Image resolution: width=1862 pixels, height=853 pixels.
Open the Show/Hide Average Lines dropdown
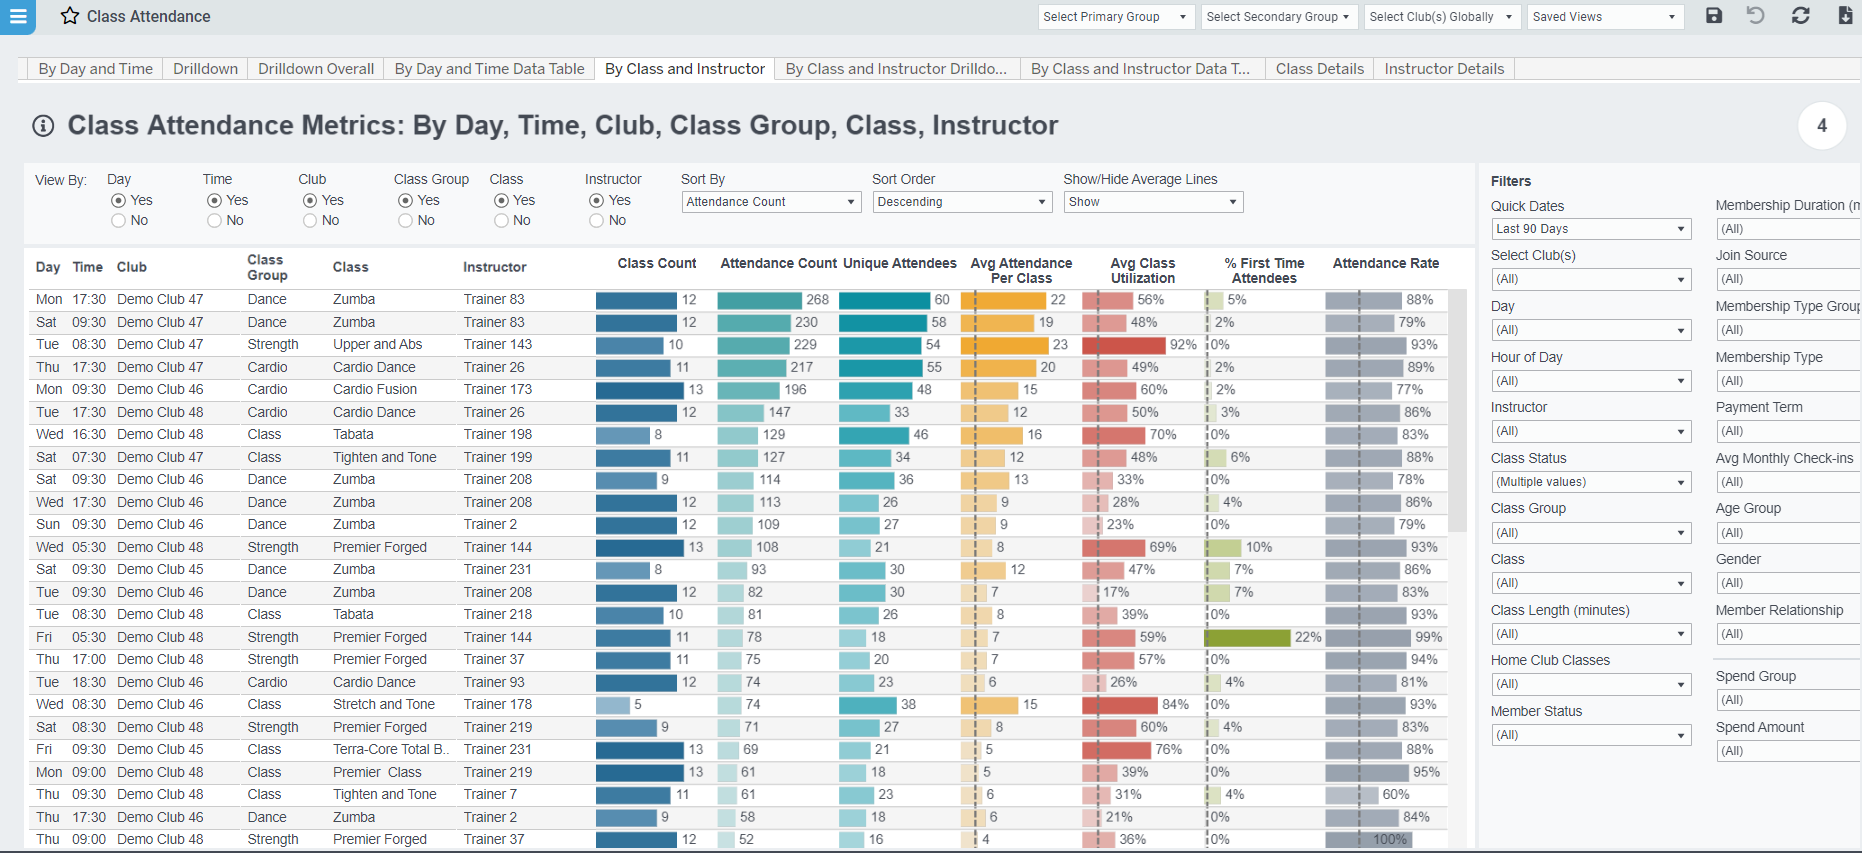pos(1152,201)
